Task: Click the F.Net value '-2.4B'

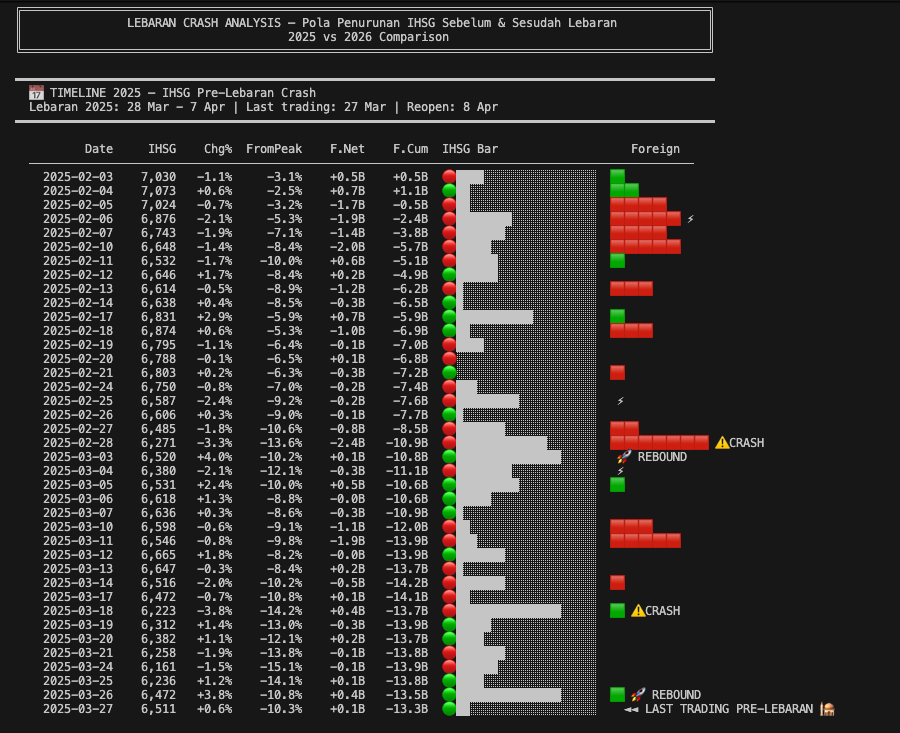Action: (347, 443)
